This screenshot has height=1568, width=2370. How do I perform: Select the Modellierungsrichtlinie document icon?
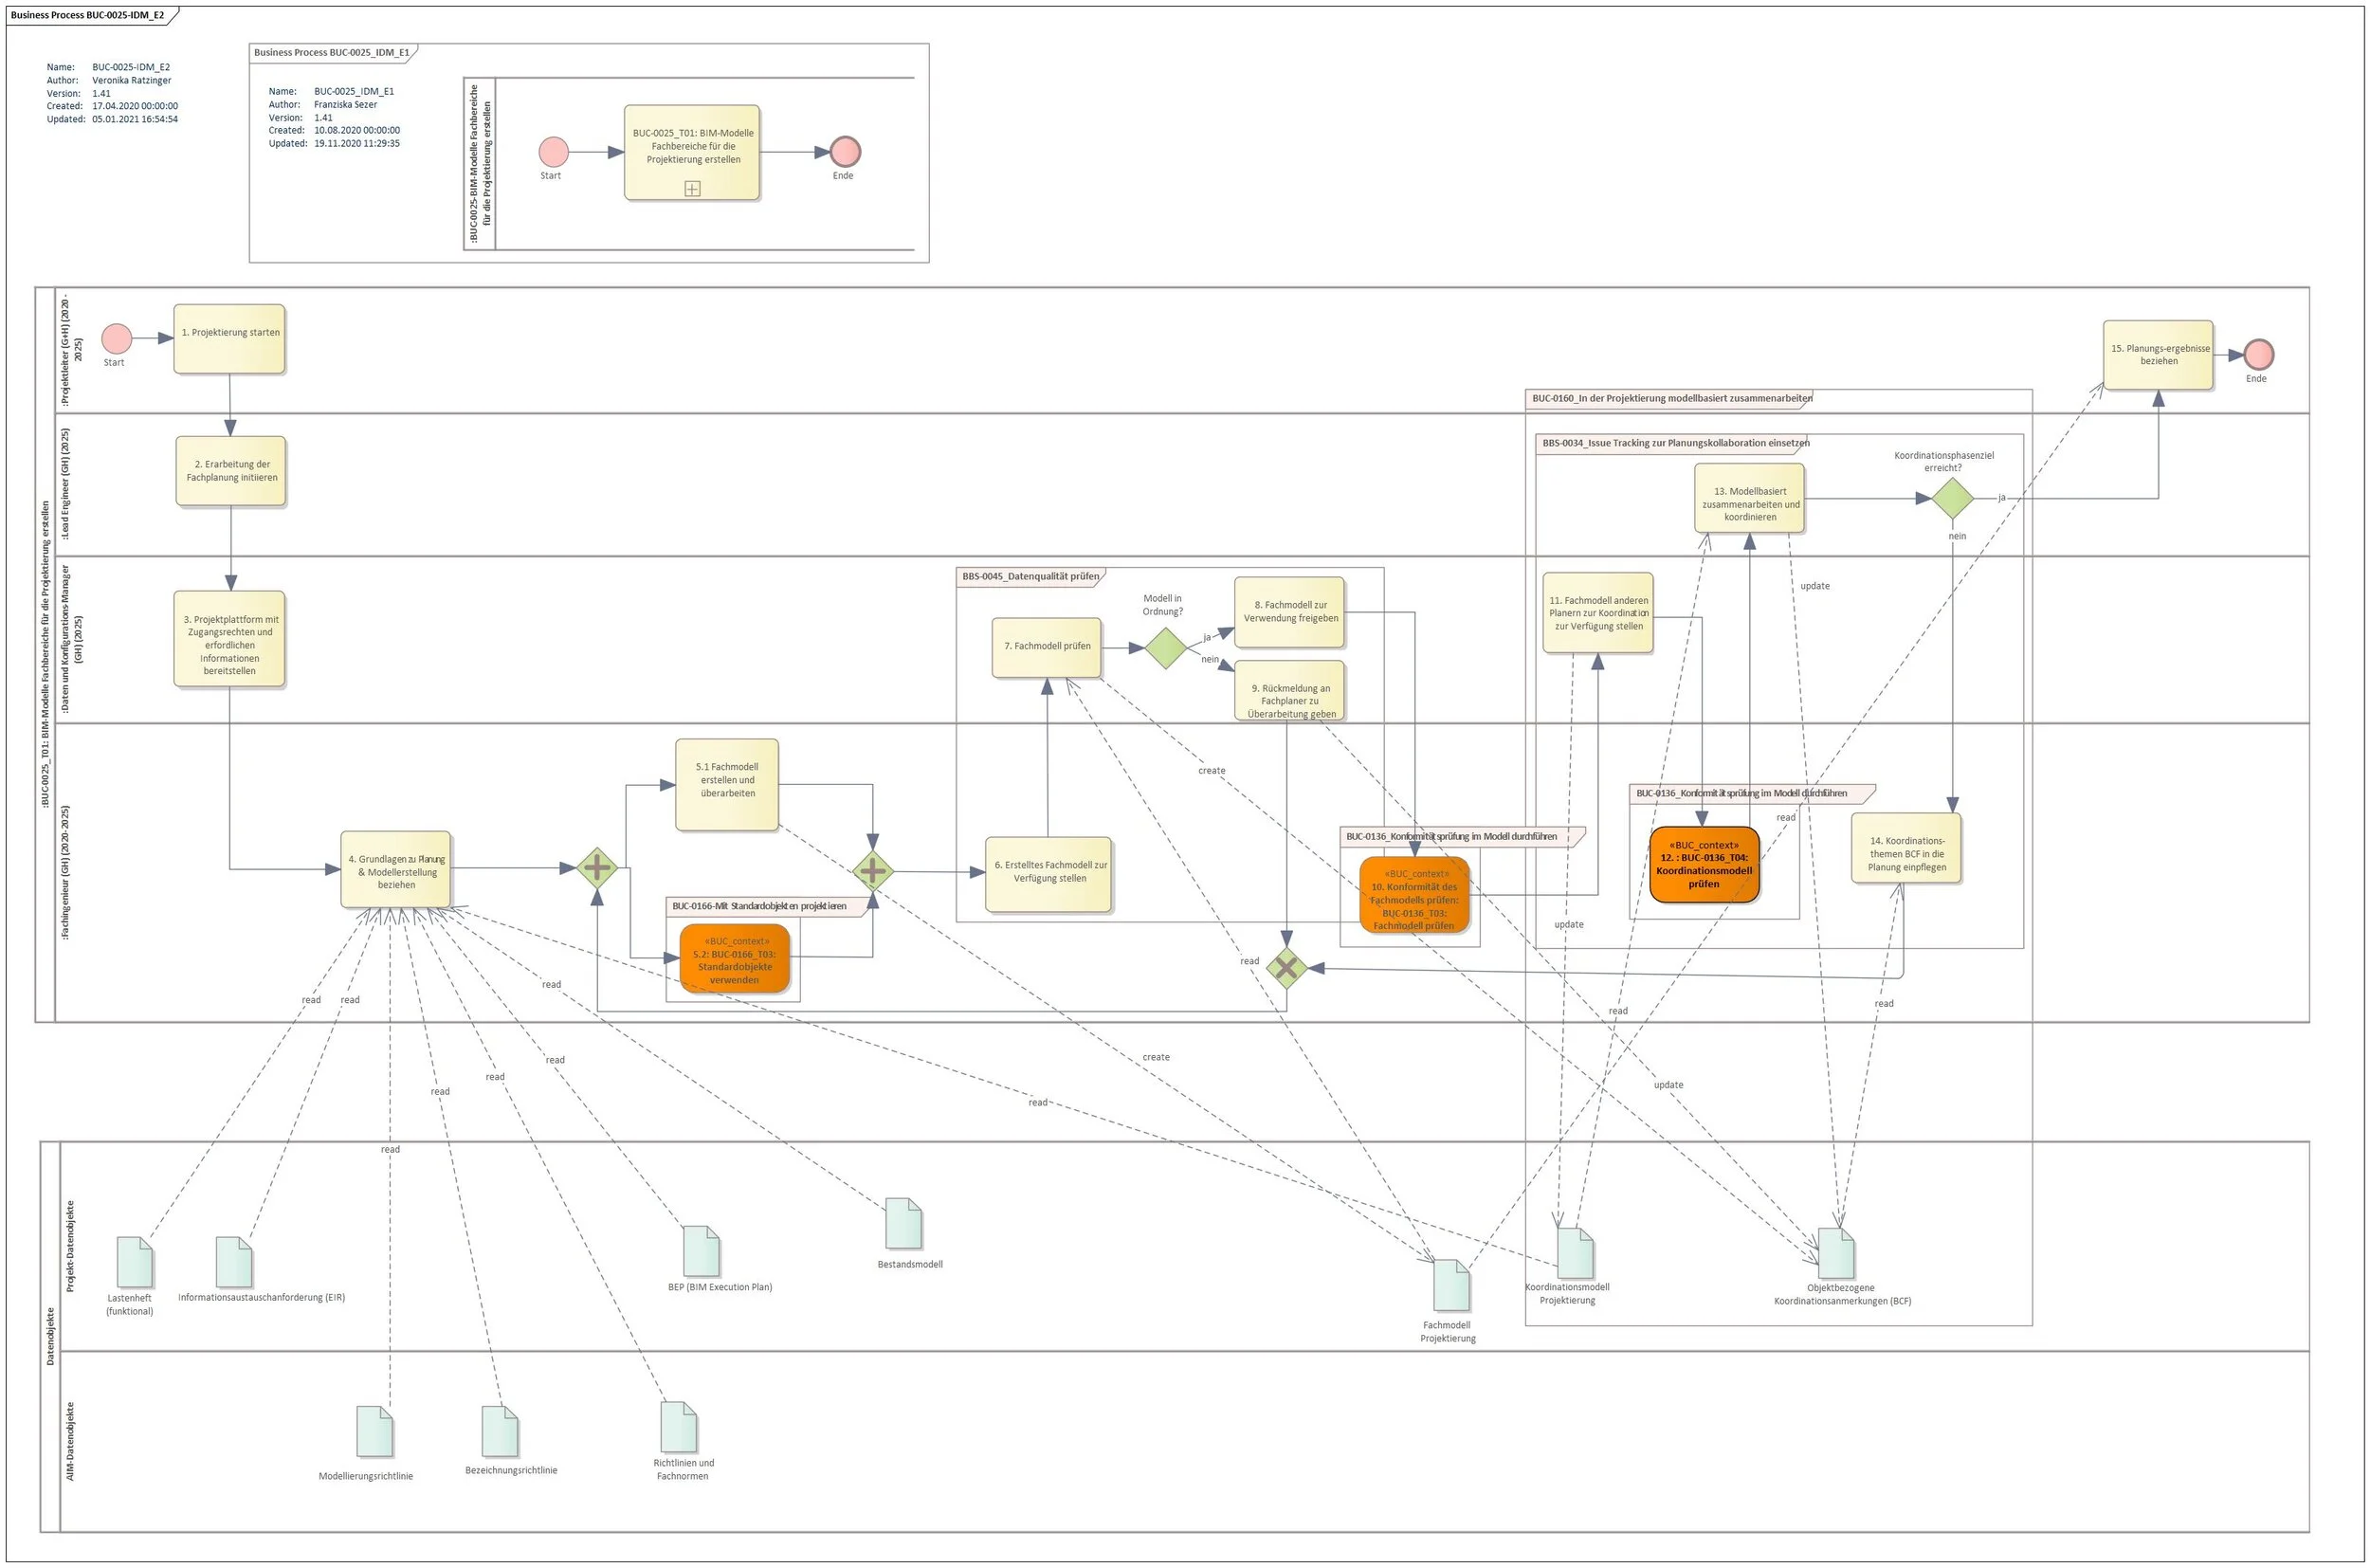pyautogui.click(x=374, y=1432)
